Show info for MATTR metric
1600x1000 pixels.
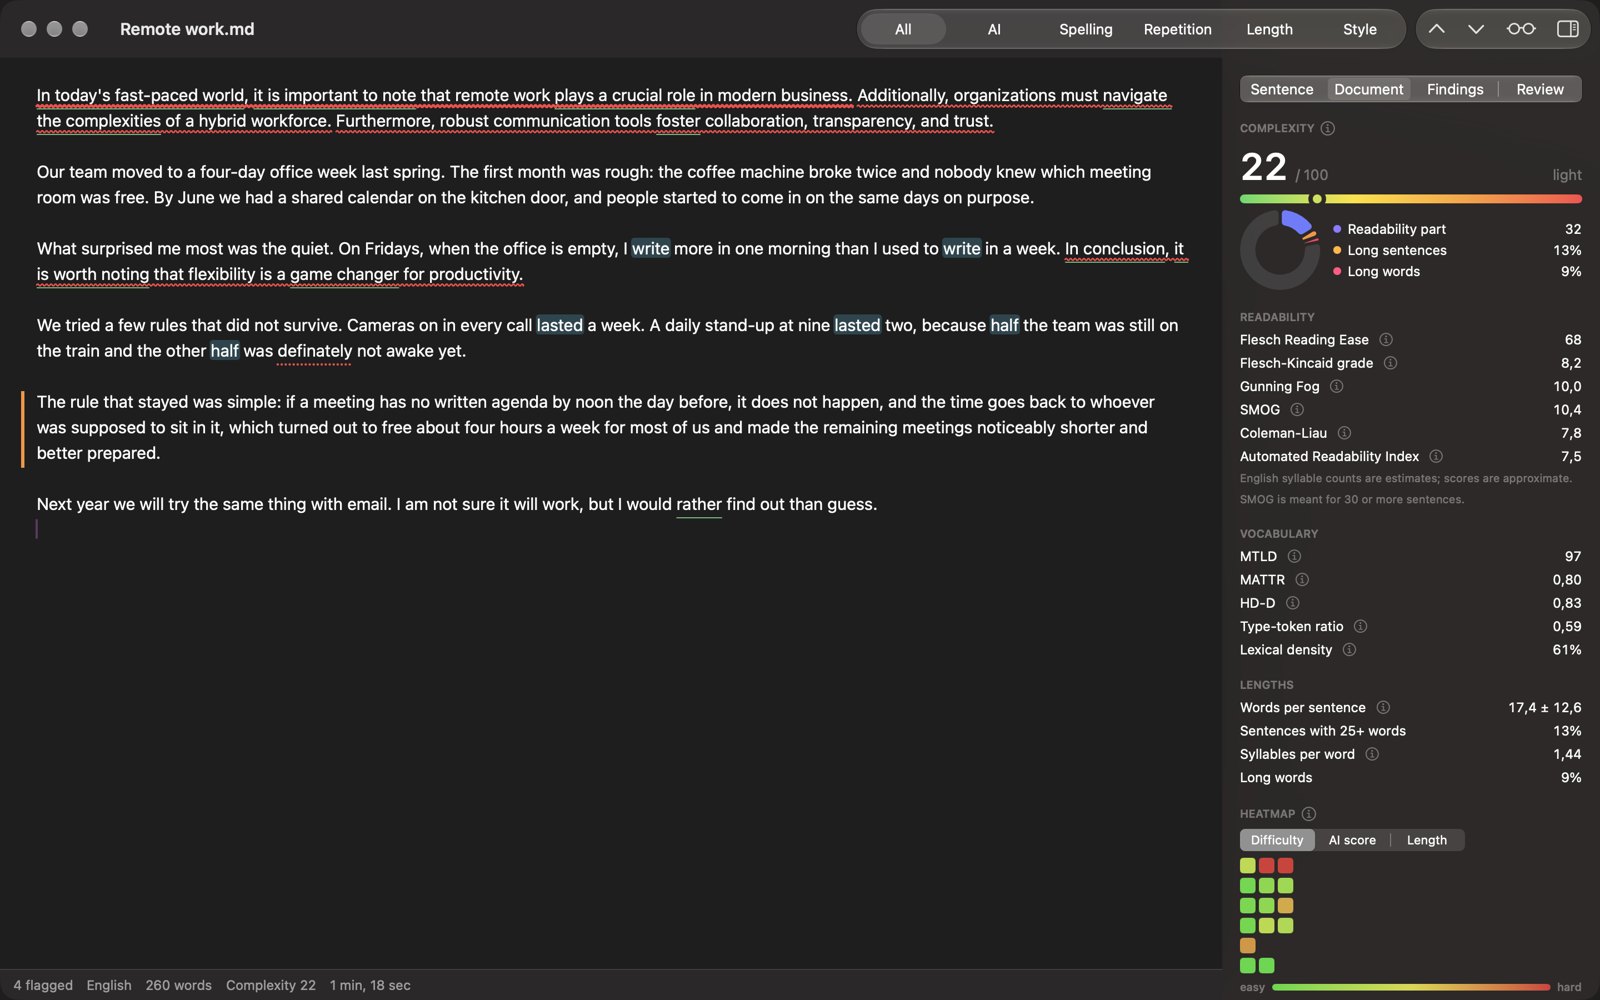coord(1302,580)
